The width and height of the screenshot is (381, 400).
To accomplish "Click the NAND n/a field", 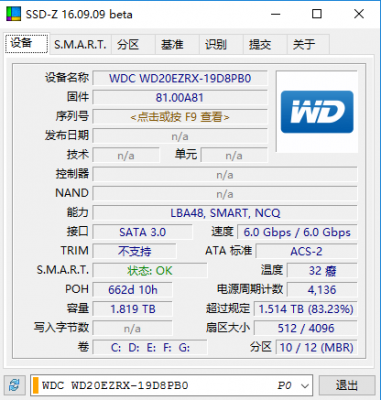I will click(225, 194).
